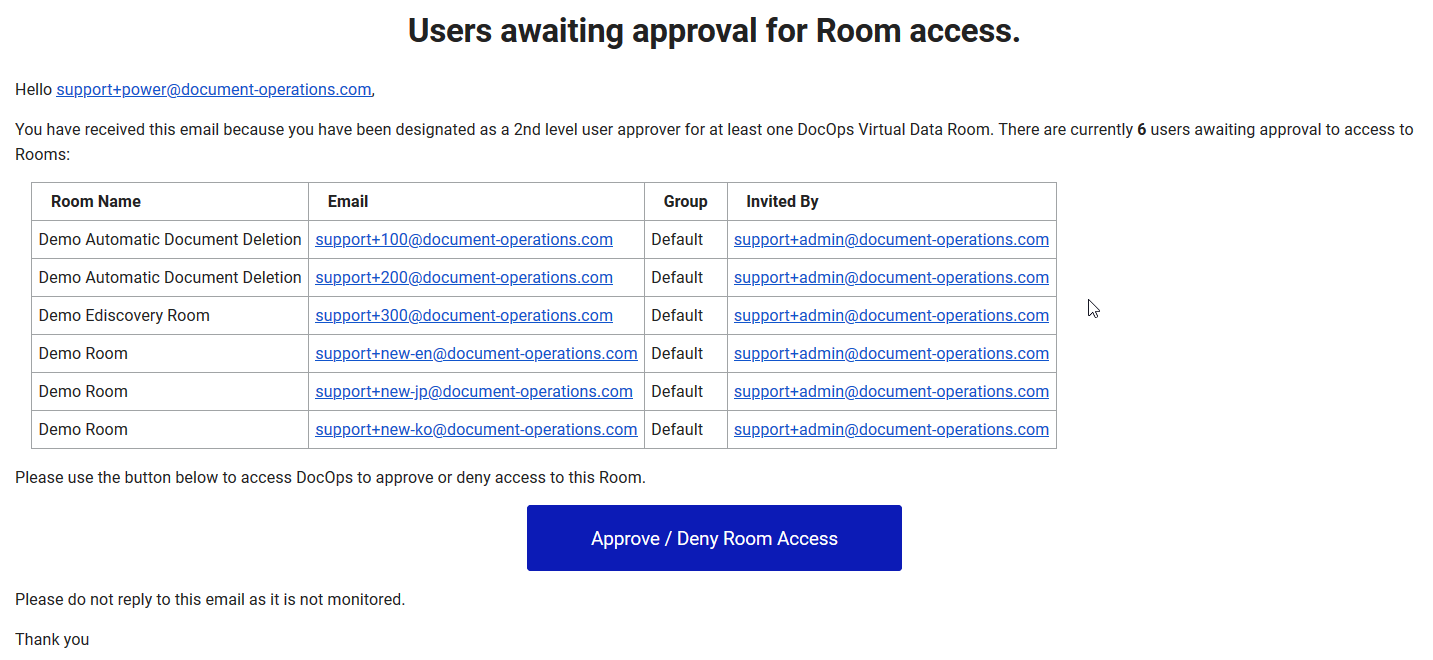
Task: Click admin link in the support+new-jp row
Action: [x=891, y=391]
